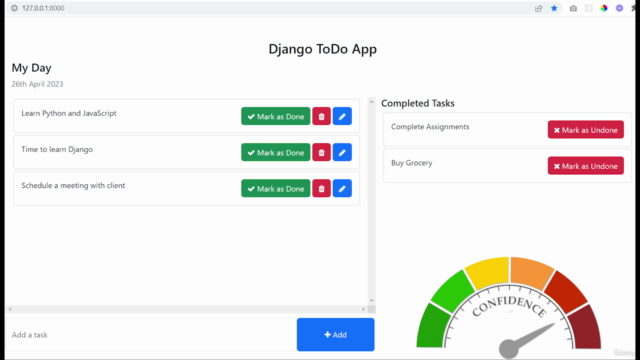Click the 26th April 2023 date text

click(37, 84)
